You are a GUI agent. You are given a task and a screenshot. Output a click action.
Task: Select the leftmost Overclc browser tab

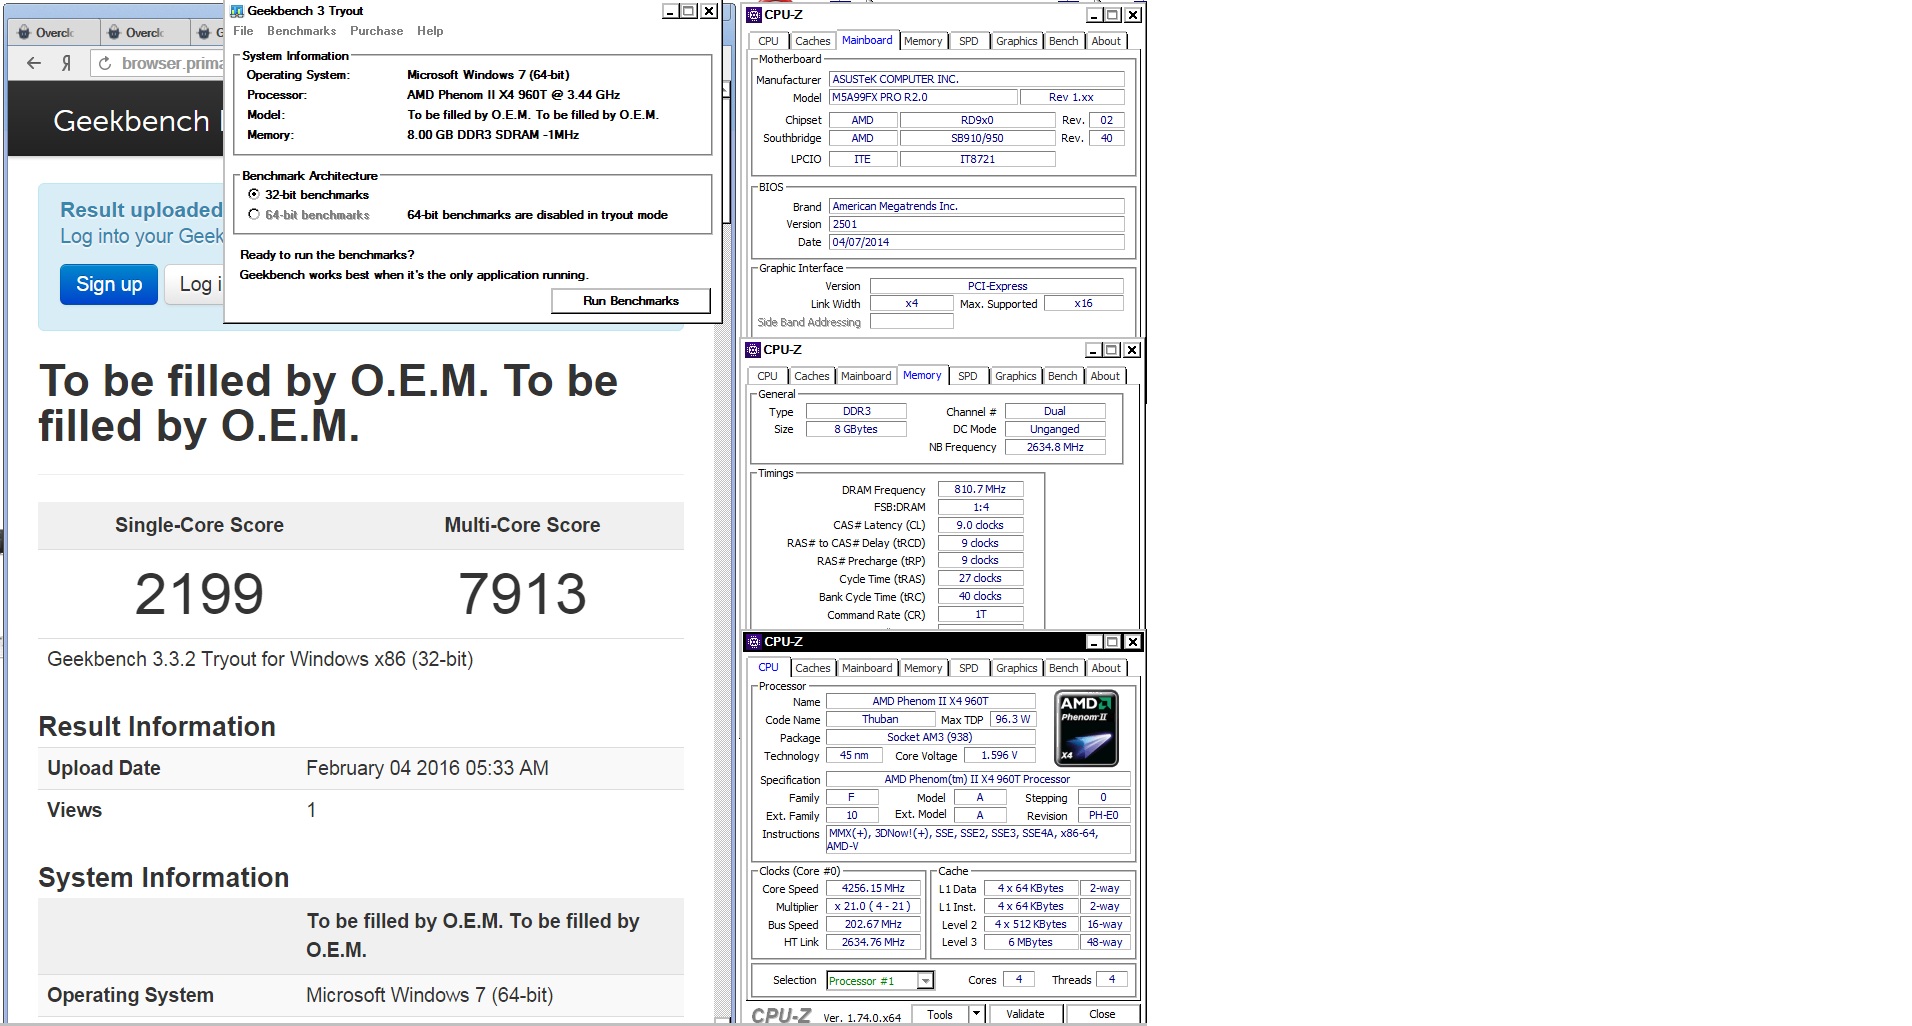click(54, 32)
